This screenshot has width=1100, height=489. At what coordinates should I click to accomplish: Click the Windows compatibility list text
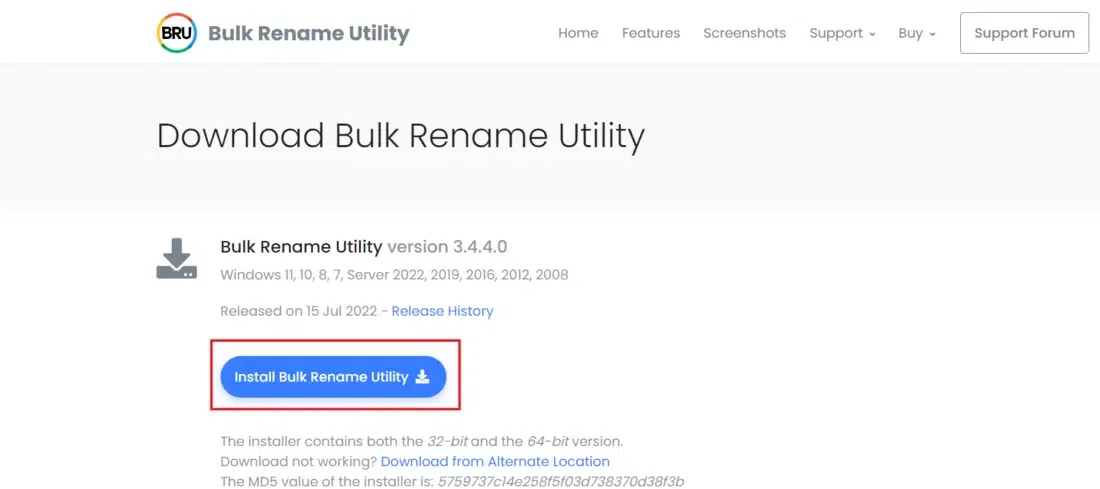394,274
